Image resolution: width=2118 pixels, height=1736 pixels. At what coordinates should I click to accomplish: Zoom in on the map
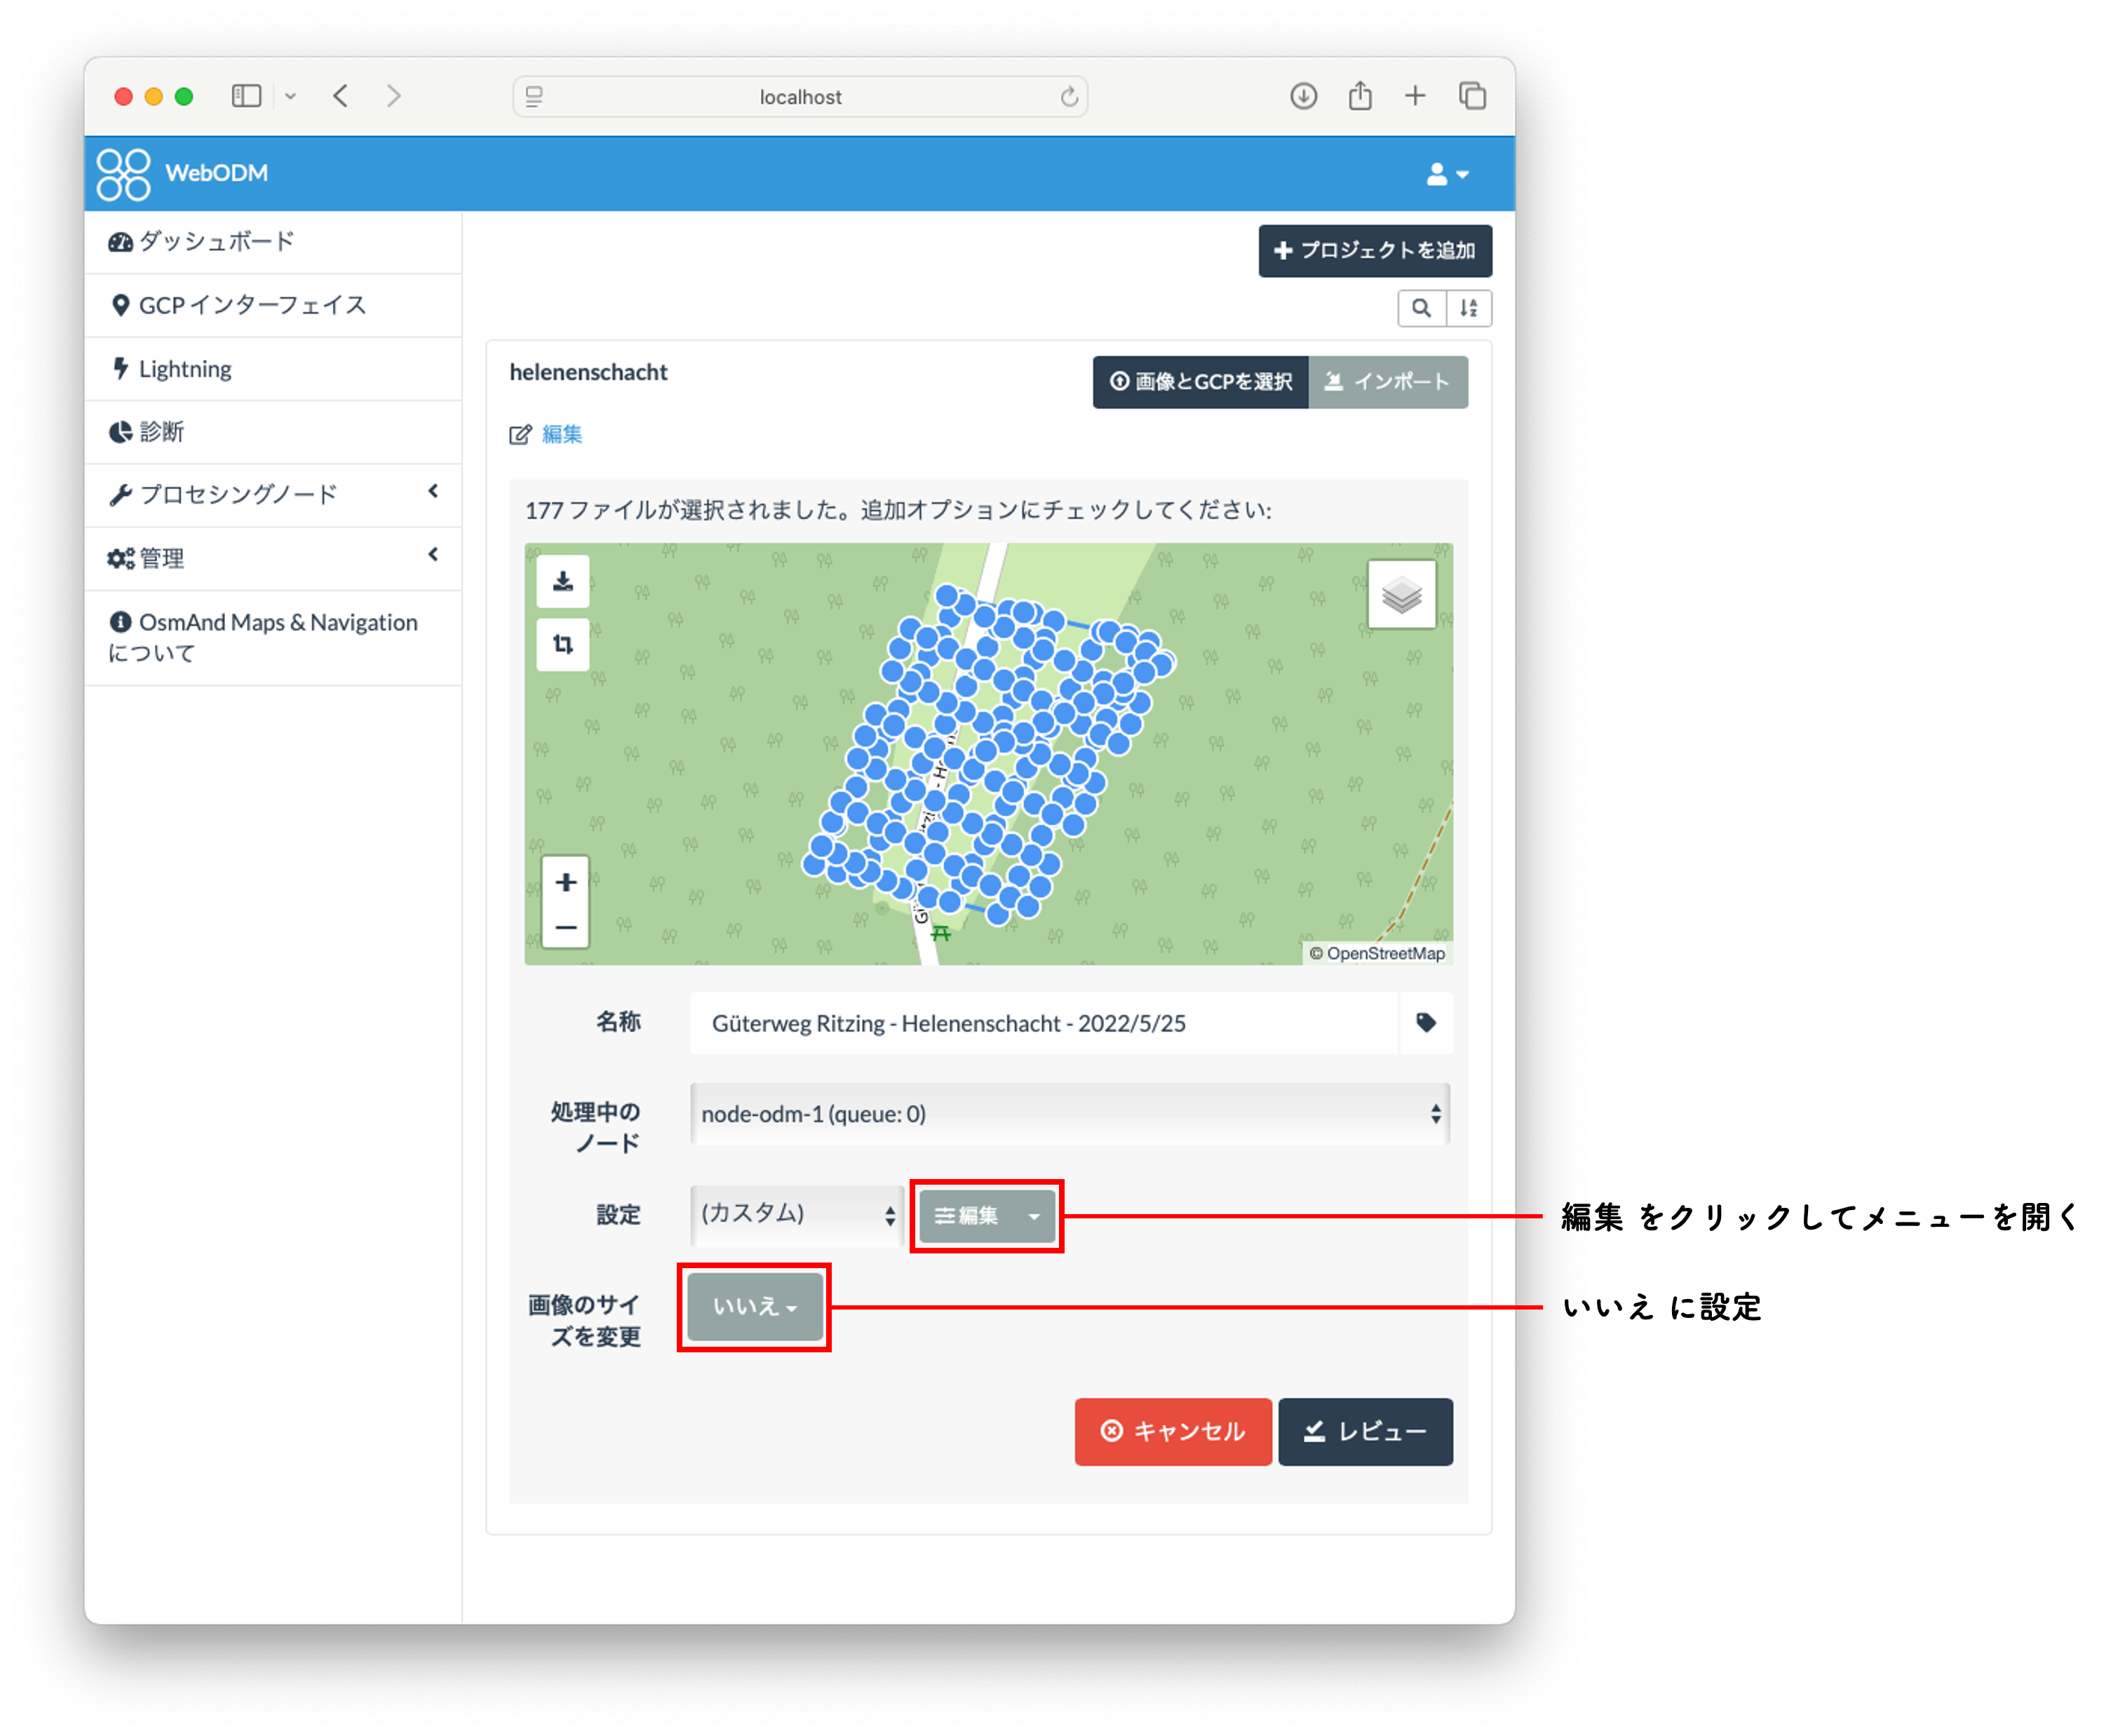[566, 882]
